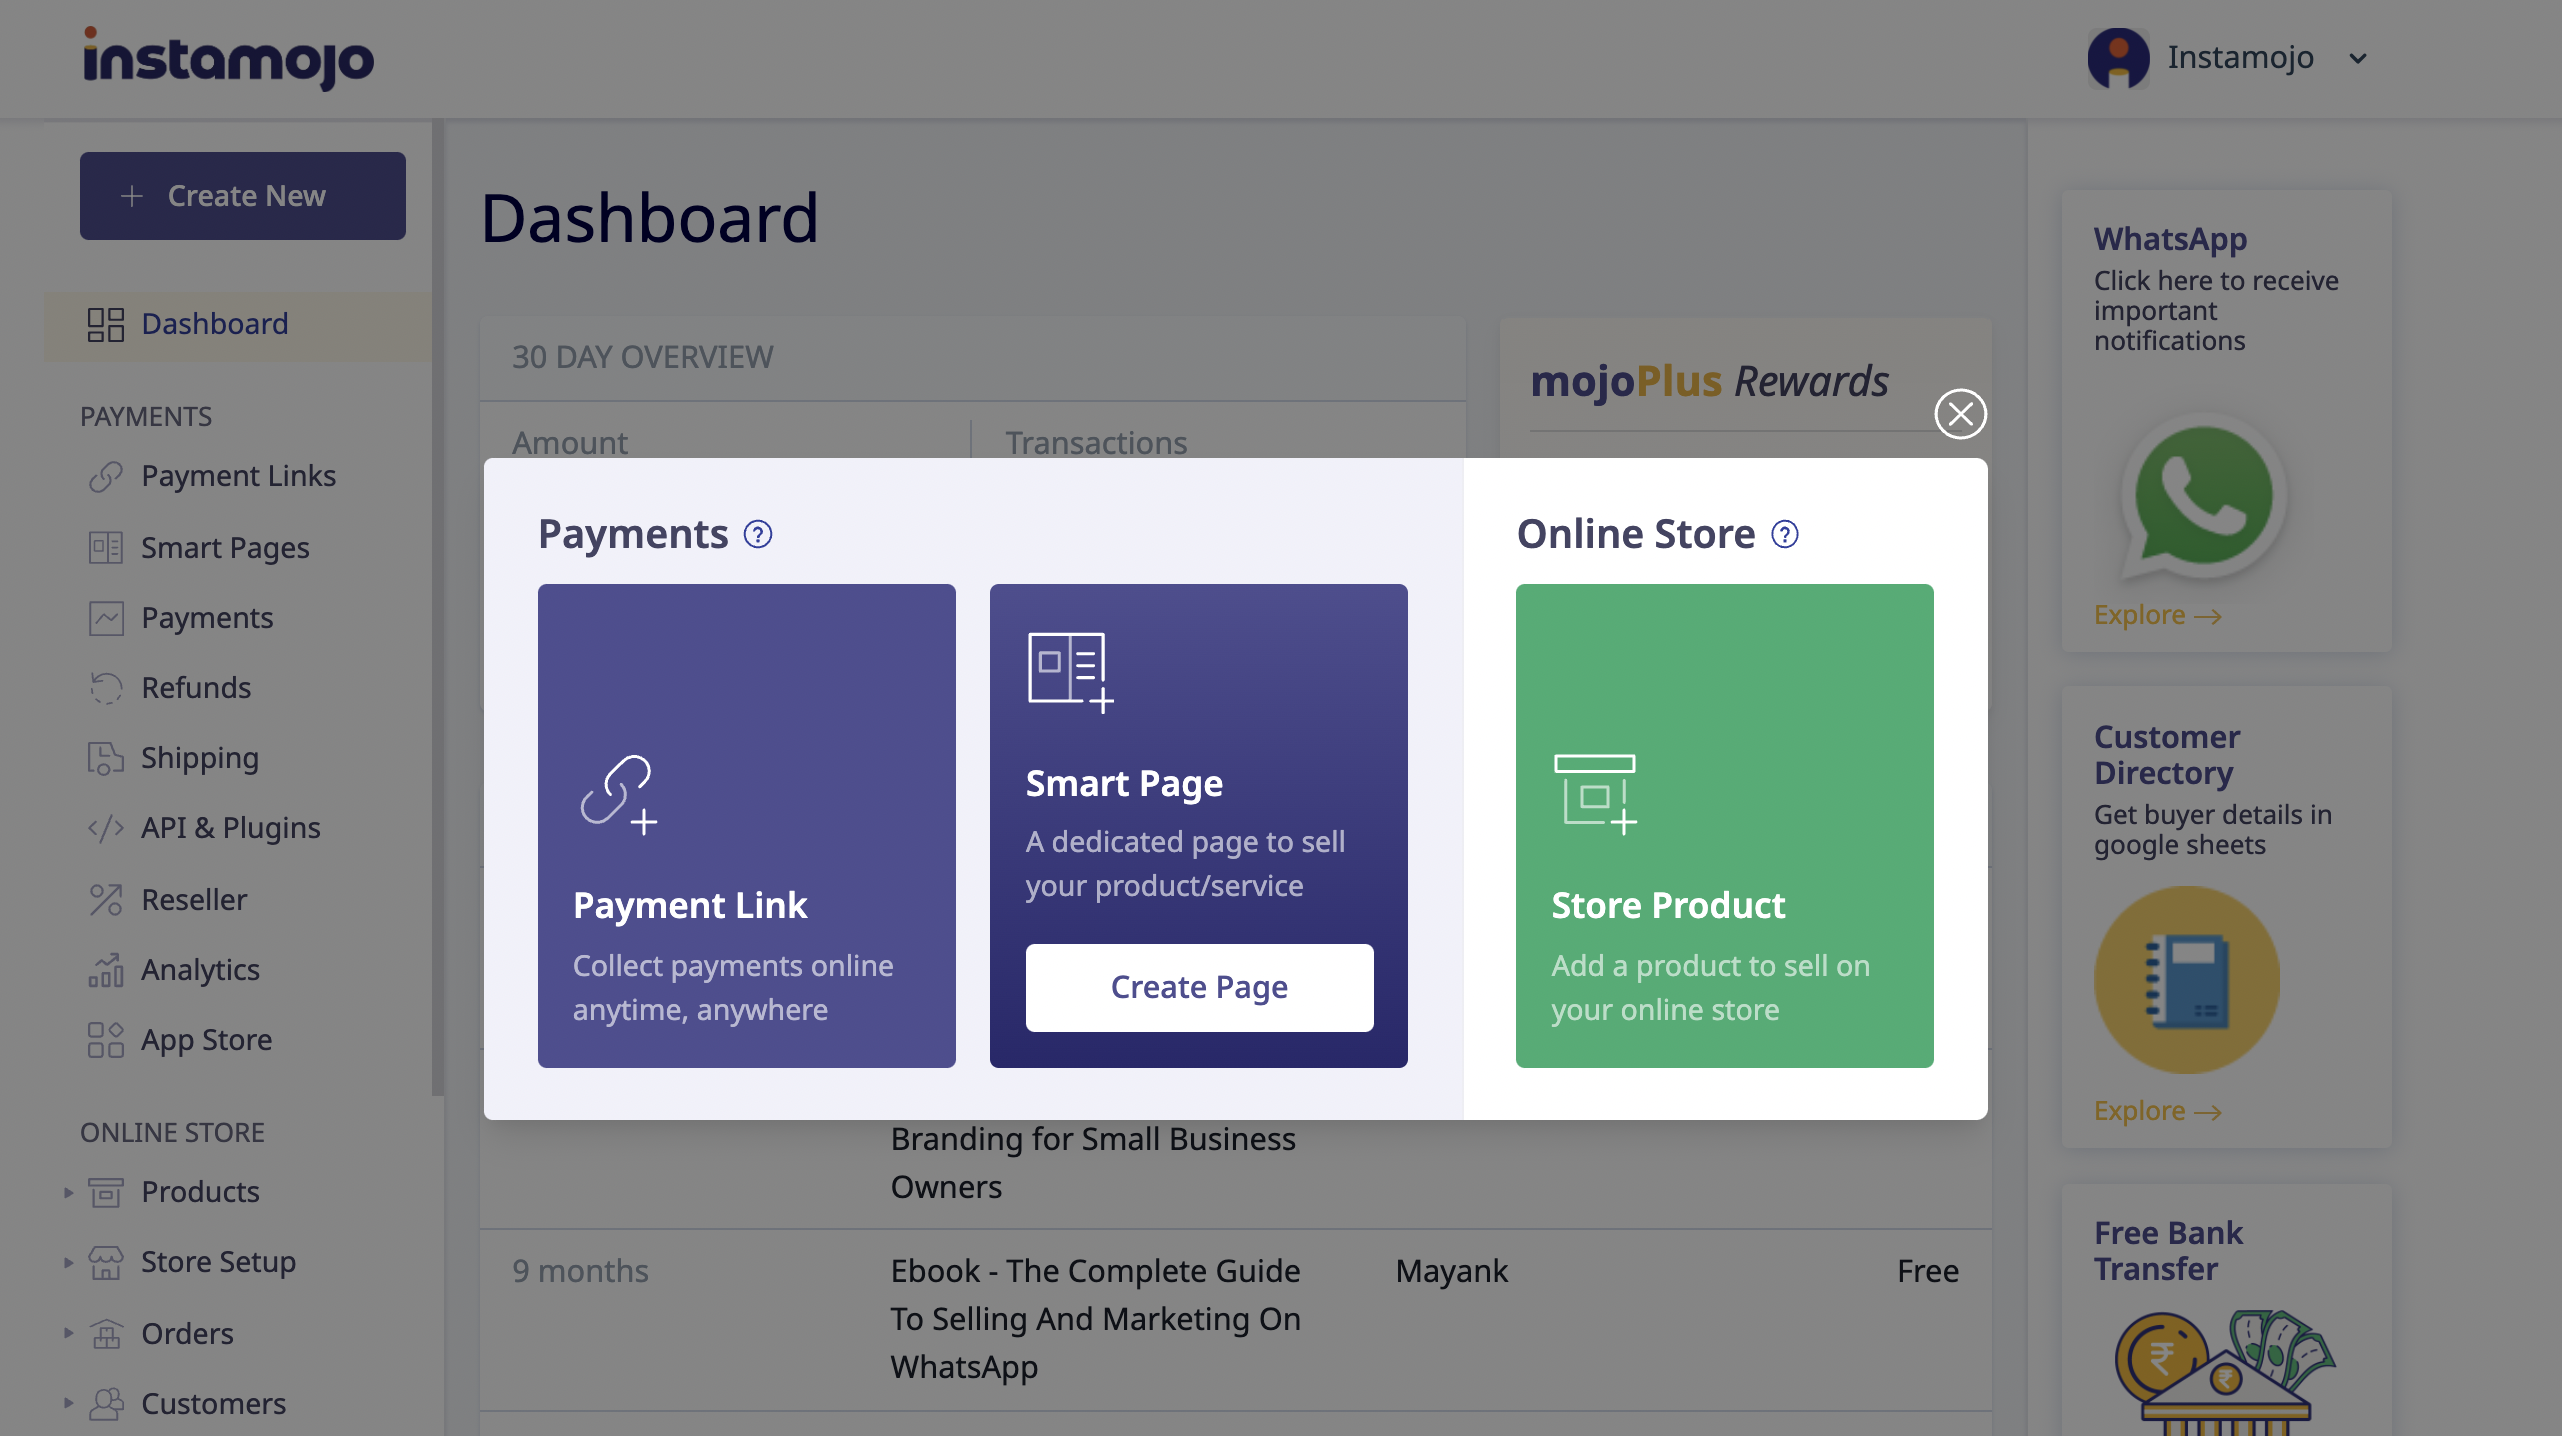Click the Online Store help question icon
The height and width of the screenshot is (1436, 2562).
1785,535
